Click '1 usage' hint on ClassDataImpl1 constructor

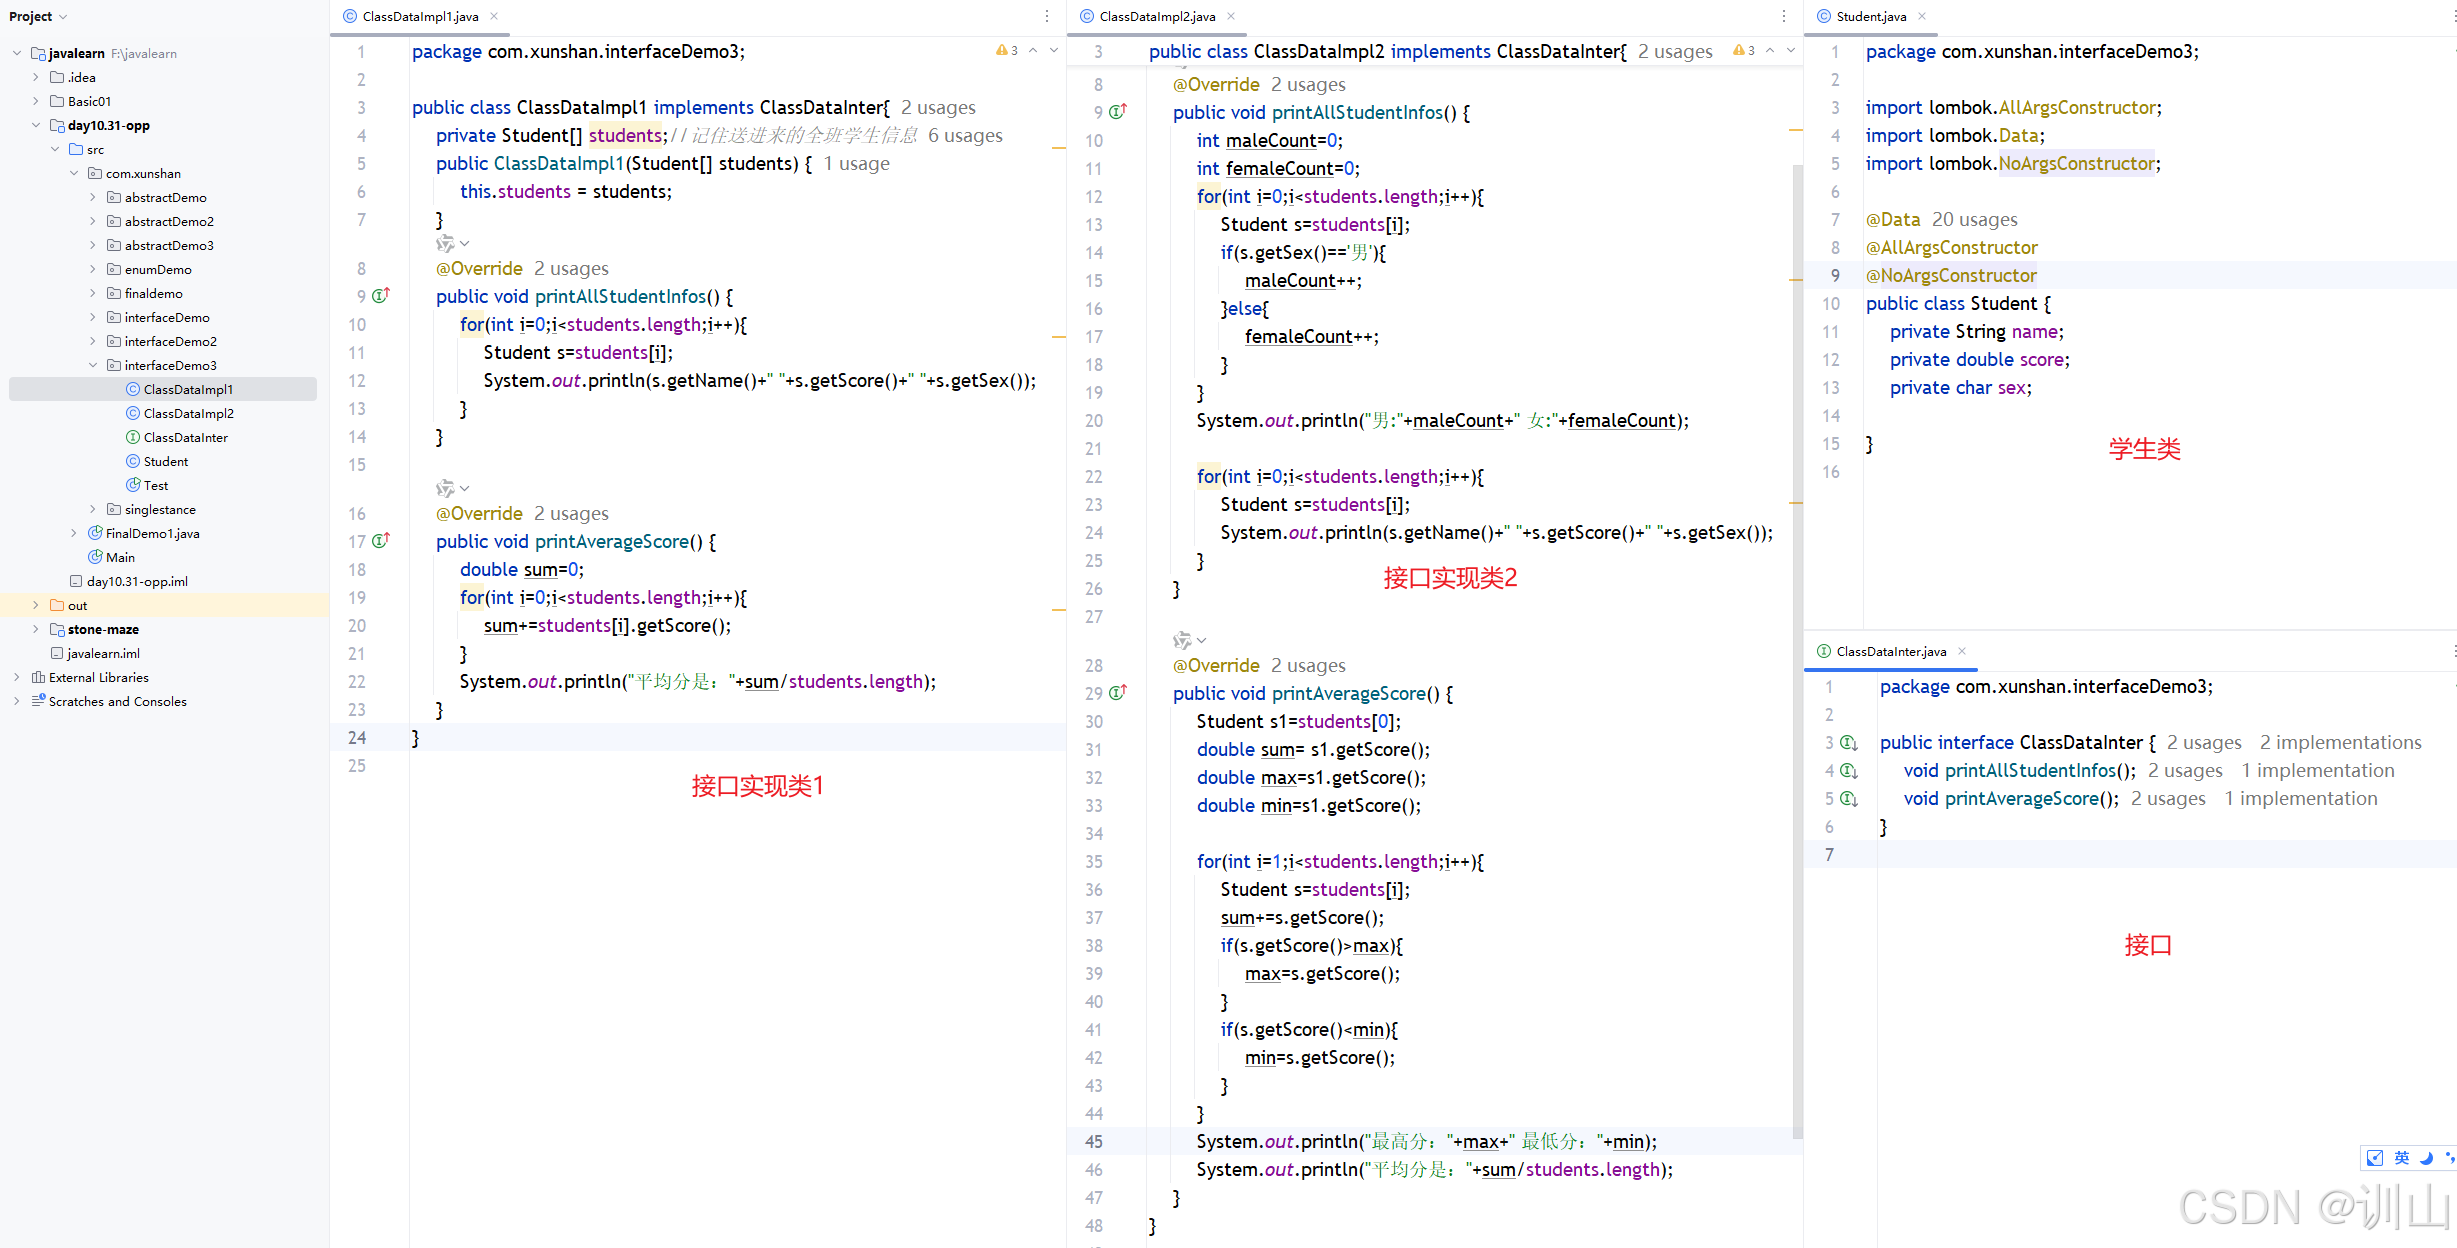856,163
